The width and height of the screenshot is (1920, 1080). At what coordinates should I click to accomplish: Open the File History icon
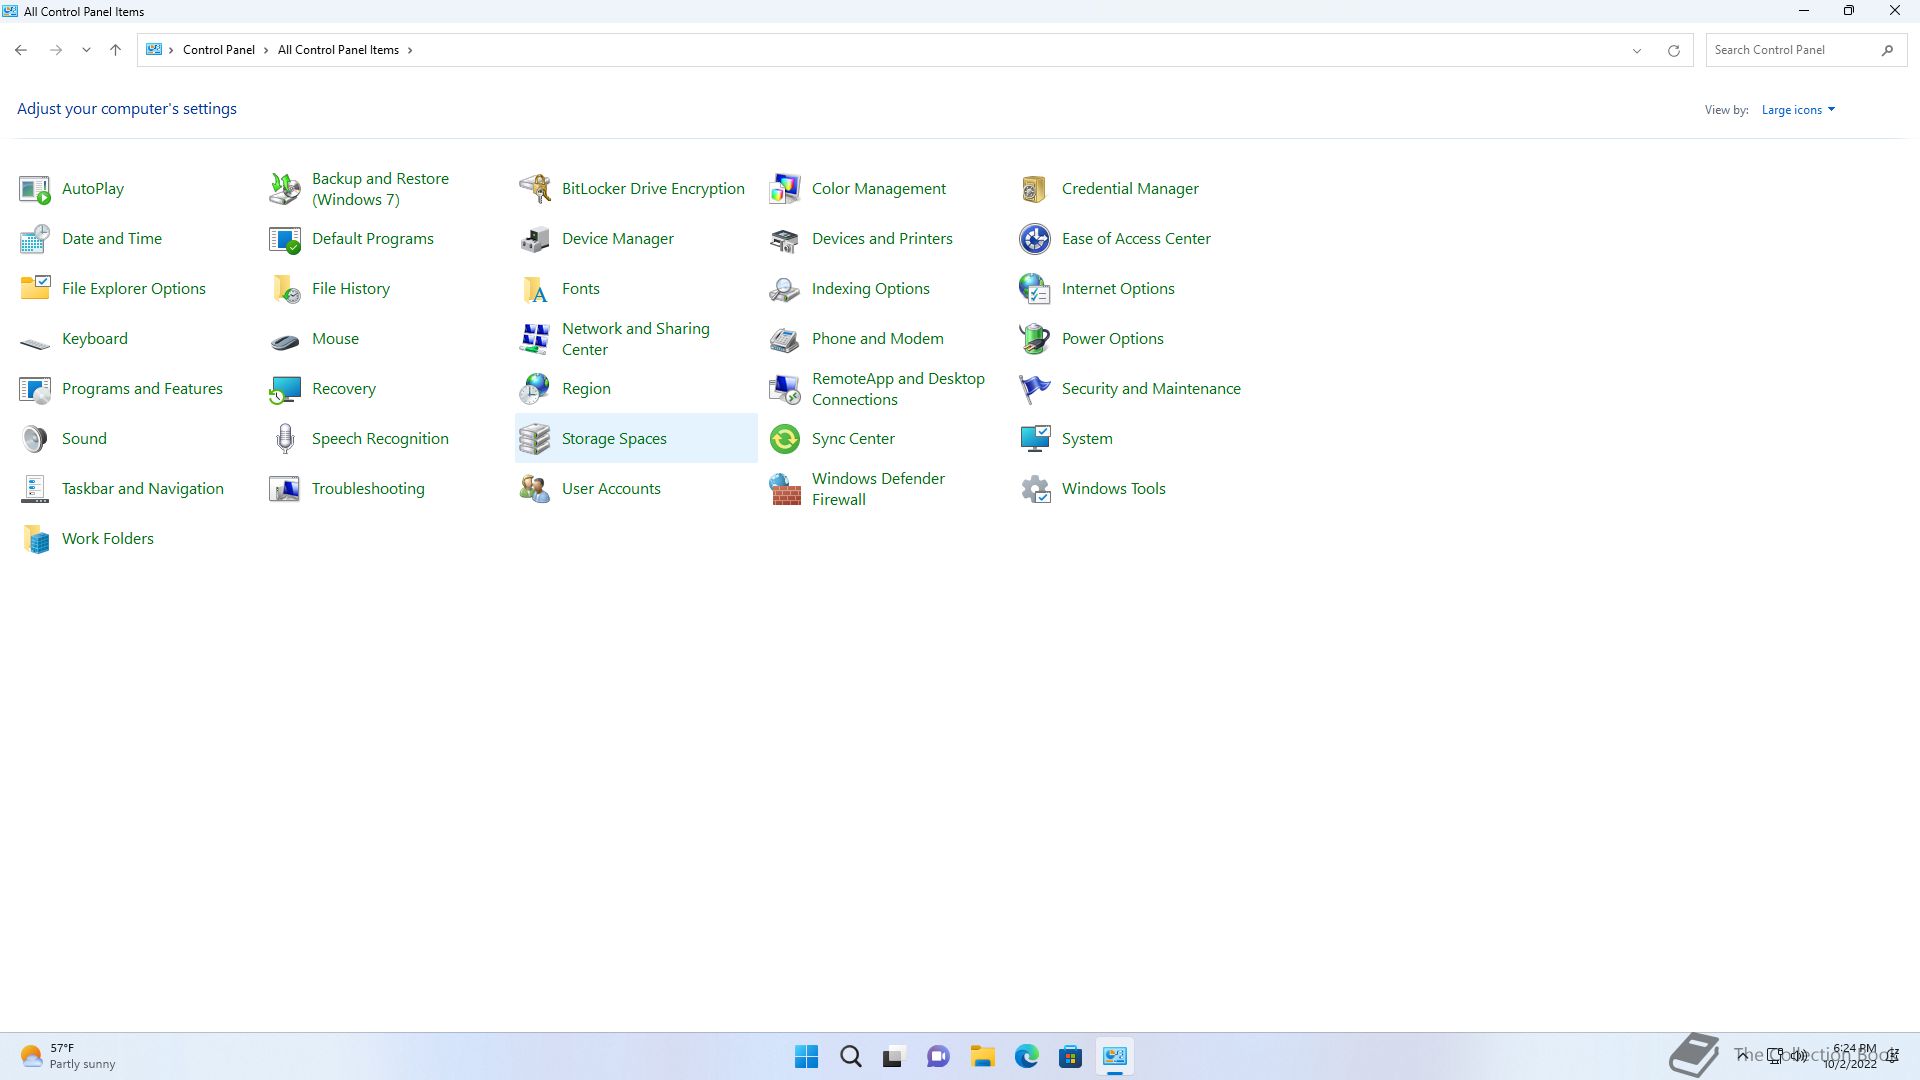285,289
